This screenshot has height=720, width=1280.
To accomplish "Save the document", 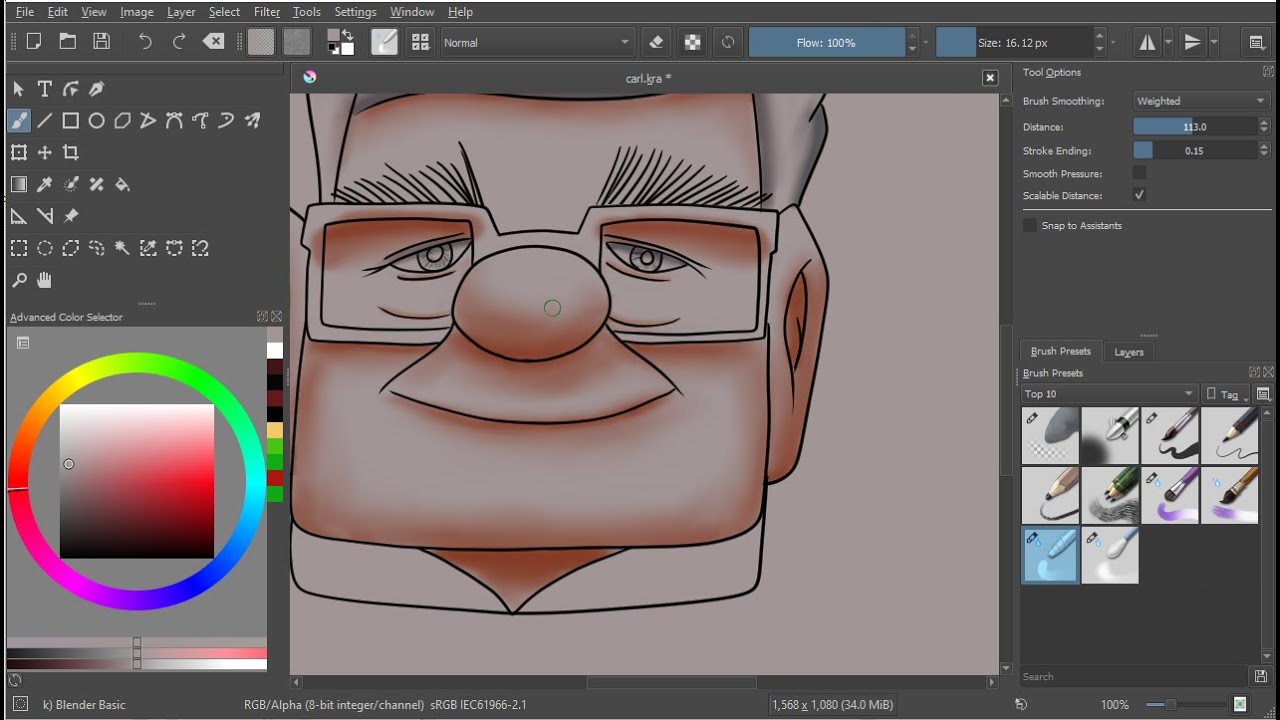I will point(101,42).
